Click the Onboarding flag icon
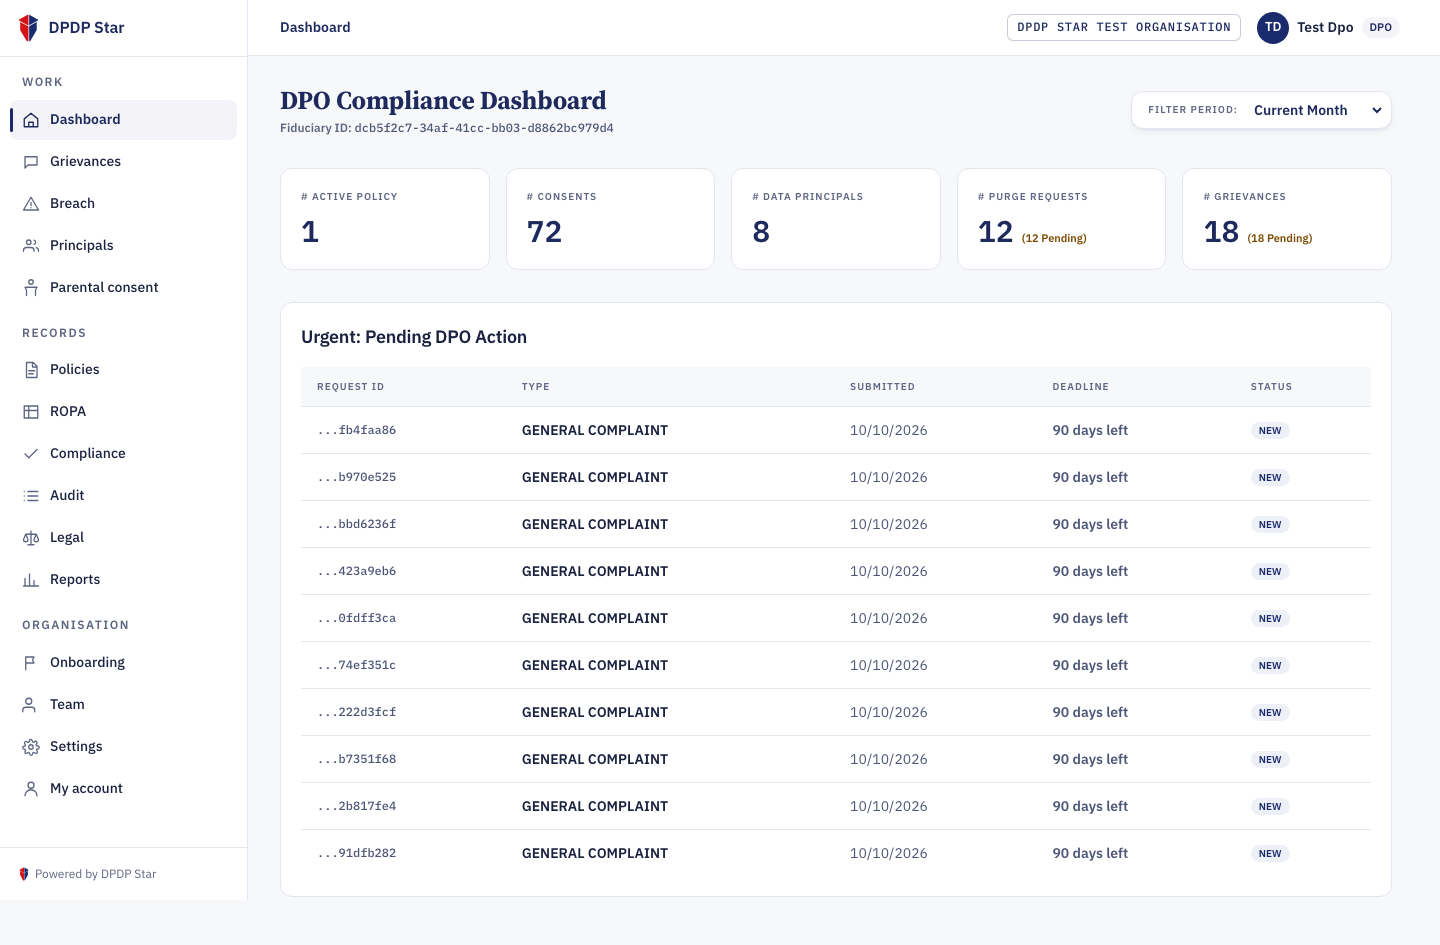This screenshot has height=945, width=1440. (x=31, y=663)
